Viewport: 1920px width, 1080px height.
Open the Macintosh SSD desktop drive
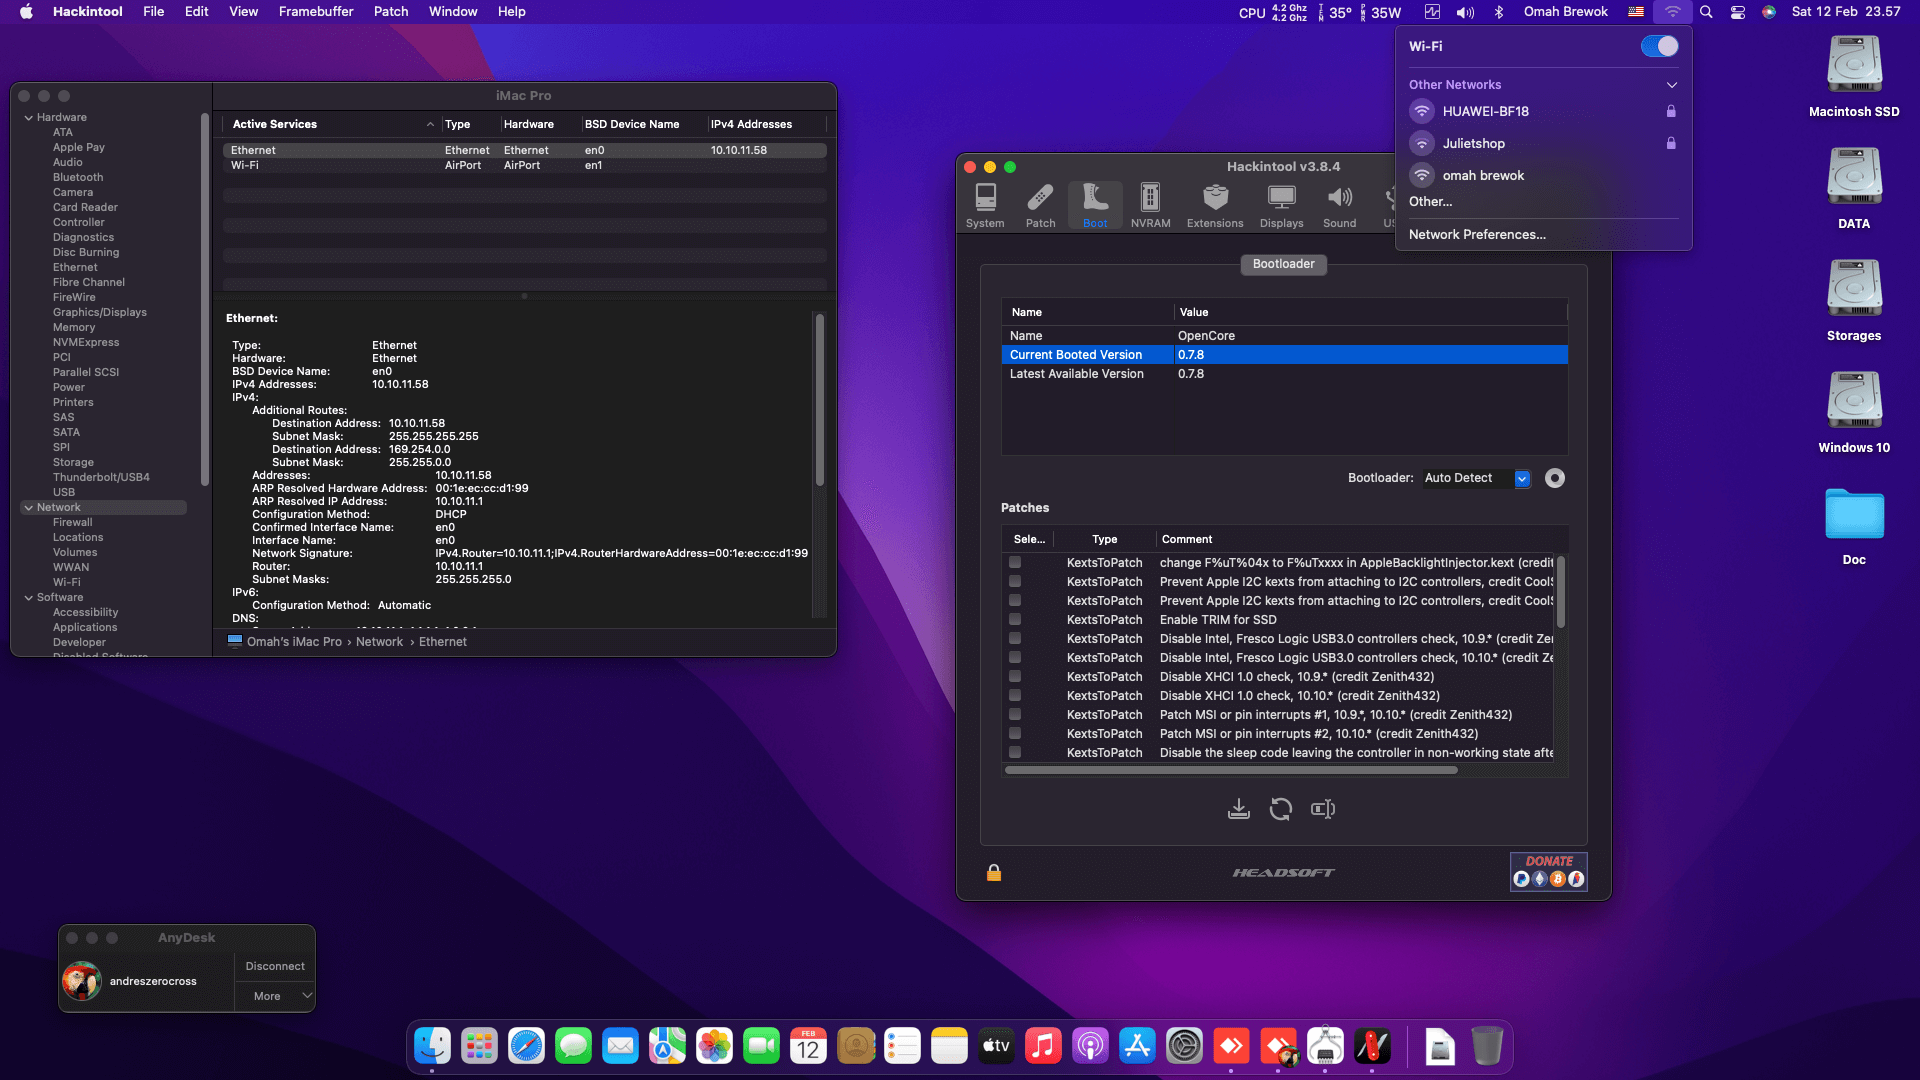(x=1854, y=77)
